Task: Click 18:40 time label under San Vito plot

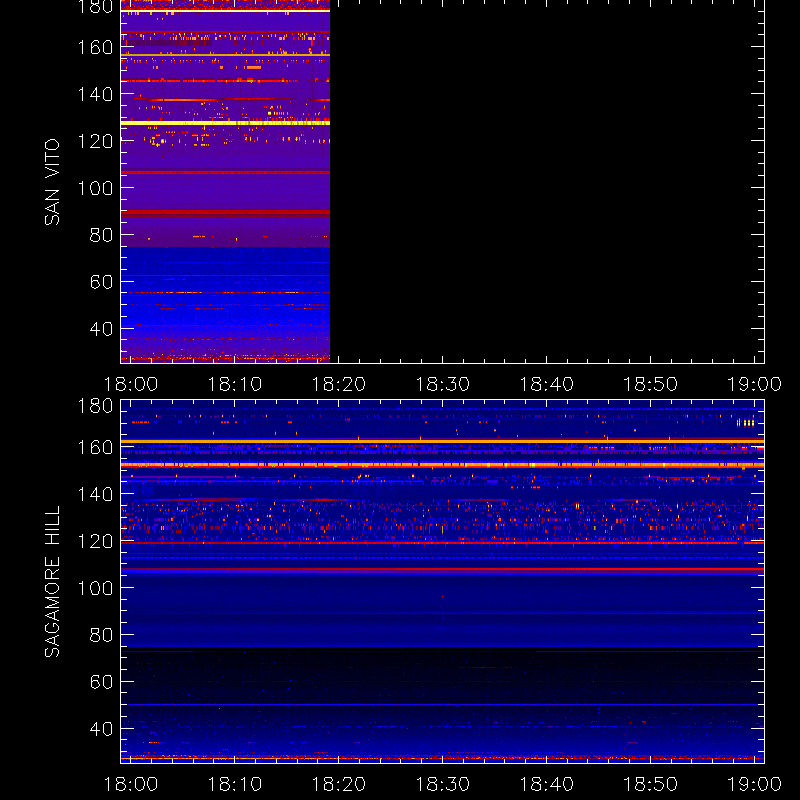Action: (546, 384)
